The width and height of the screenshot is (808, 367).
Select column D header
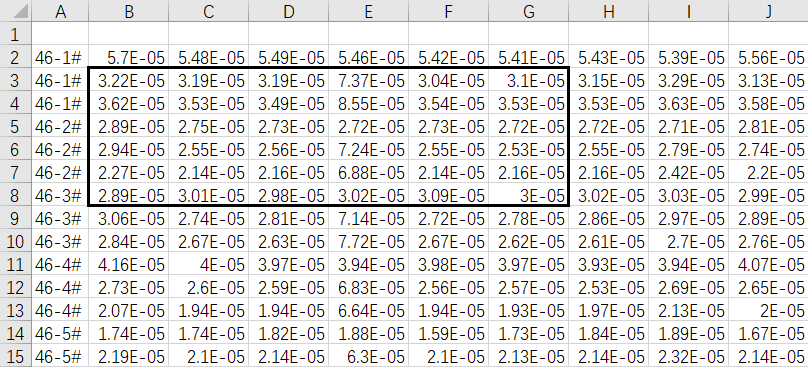(x=289, y=11)
